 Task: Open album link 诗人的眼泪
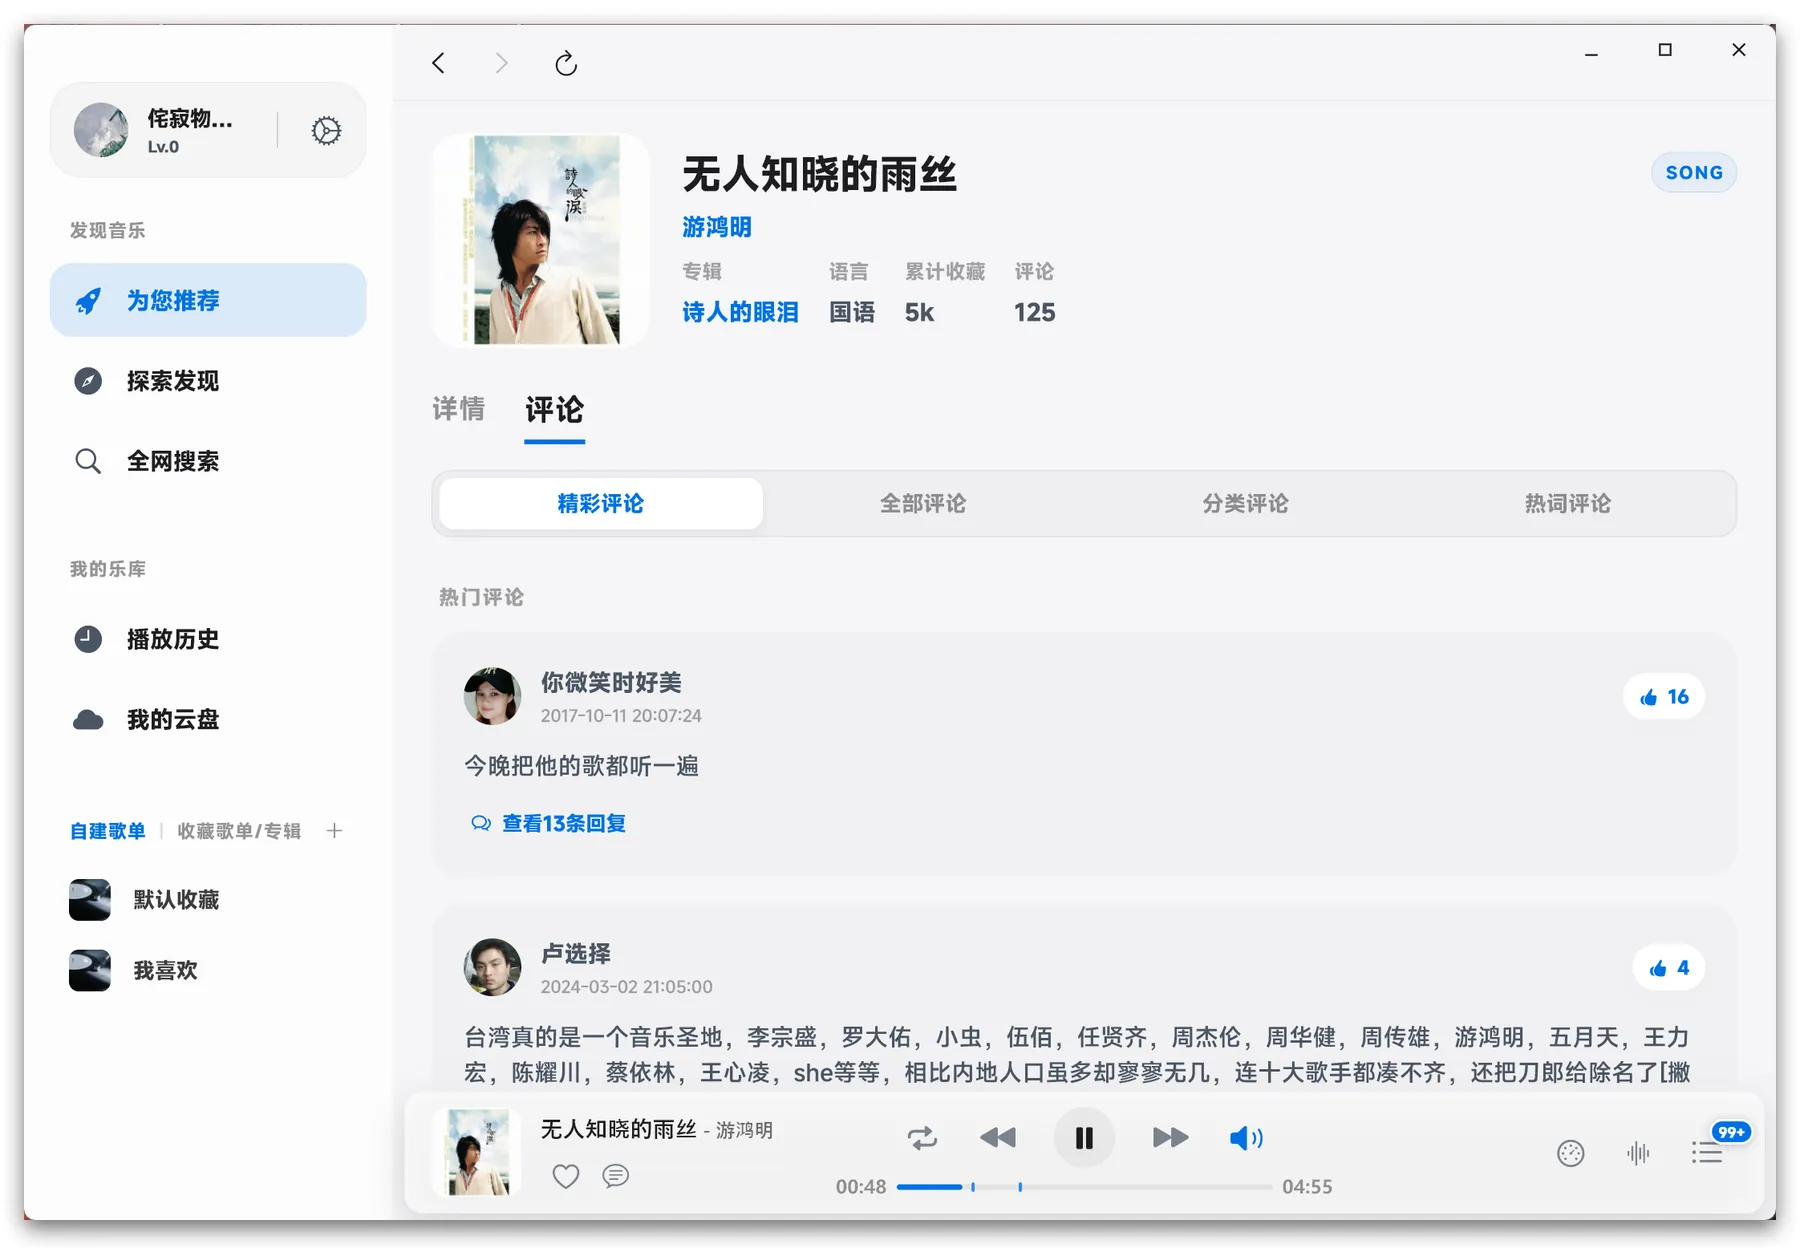[740, 312]
